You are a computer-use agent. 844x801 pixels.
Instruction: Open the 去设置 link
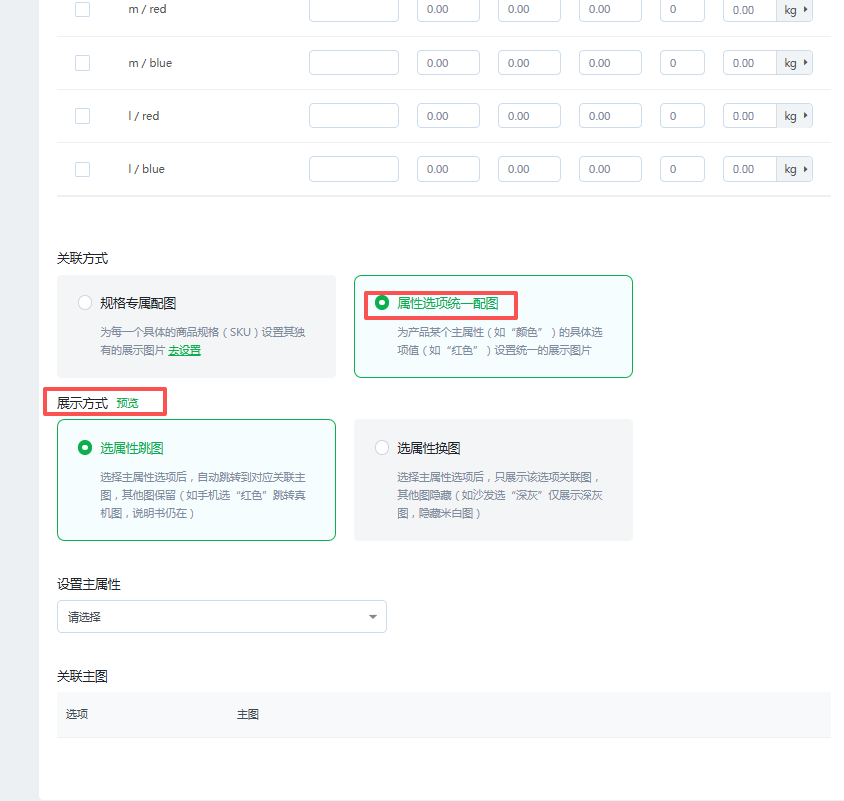pos(184,351)
